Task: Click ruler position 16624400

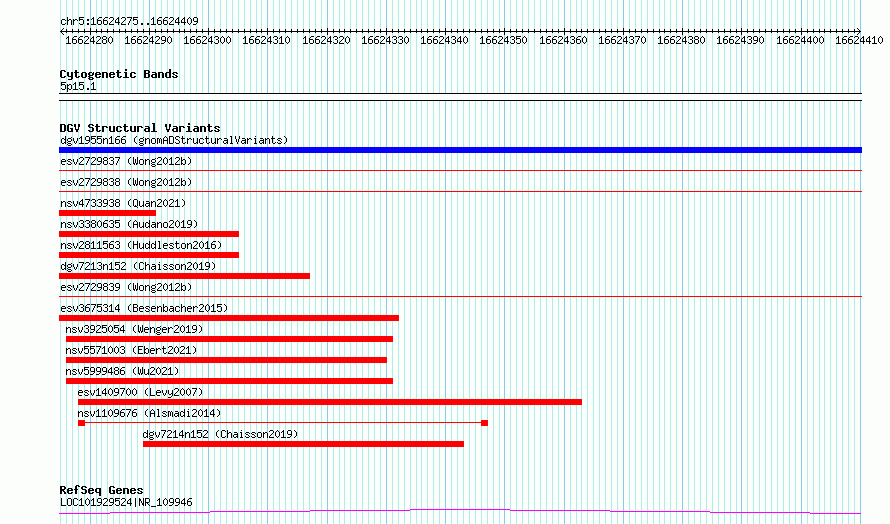Action: (800, 40)
